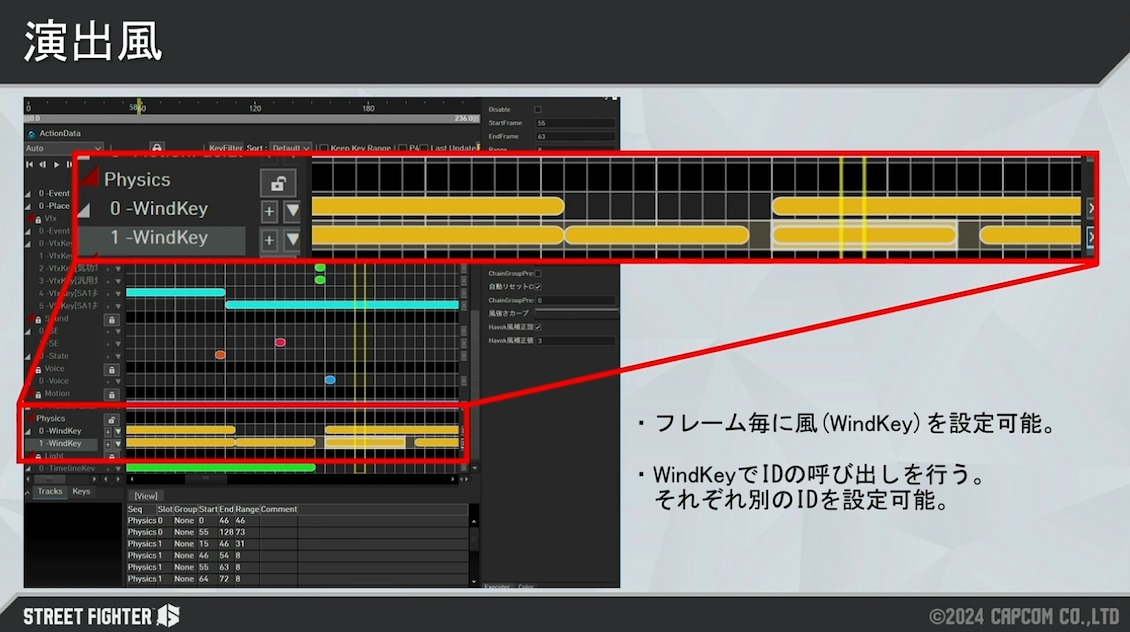Toggle the first ChainGroupPre checkbox
This screenshot has height=632, width=1130.
click(x=538, y=274)
